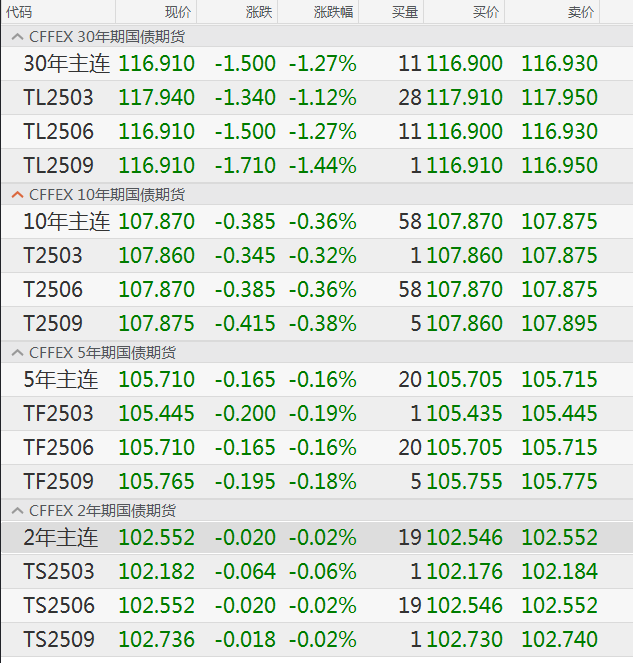Viewport: 633px width, 663px height.
Task: Collapse the CFFEX 5年期国债期货 section
Action: click(17, 353)
